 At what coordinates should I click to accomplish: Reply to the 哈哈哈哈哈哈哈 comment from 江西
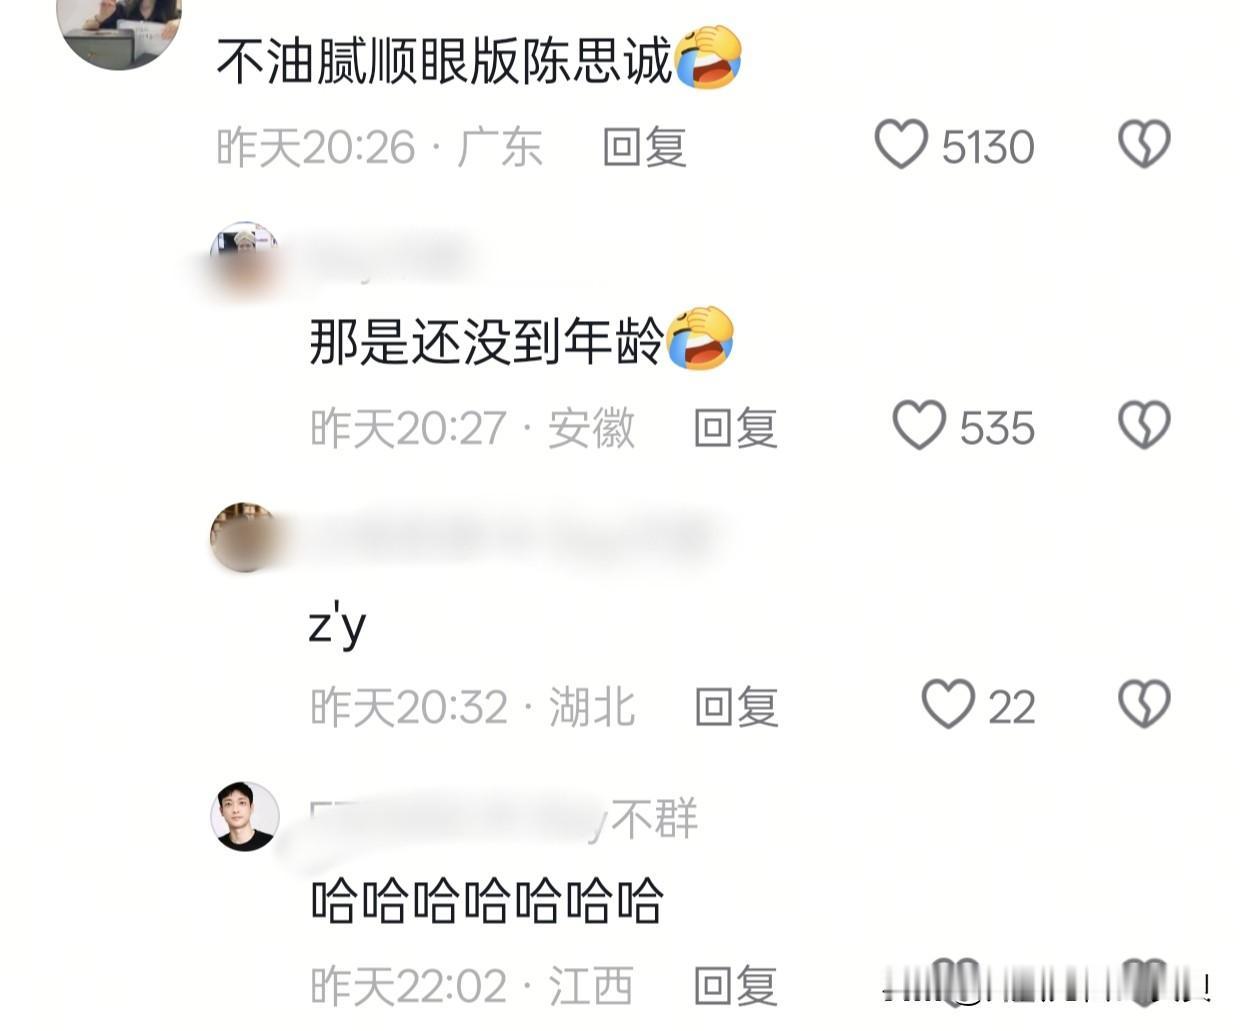click(736, 986)
